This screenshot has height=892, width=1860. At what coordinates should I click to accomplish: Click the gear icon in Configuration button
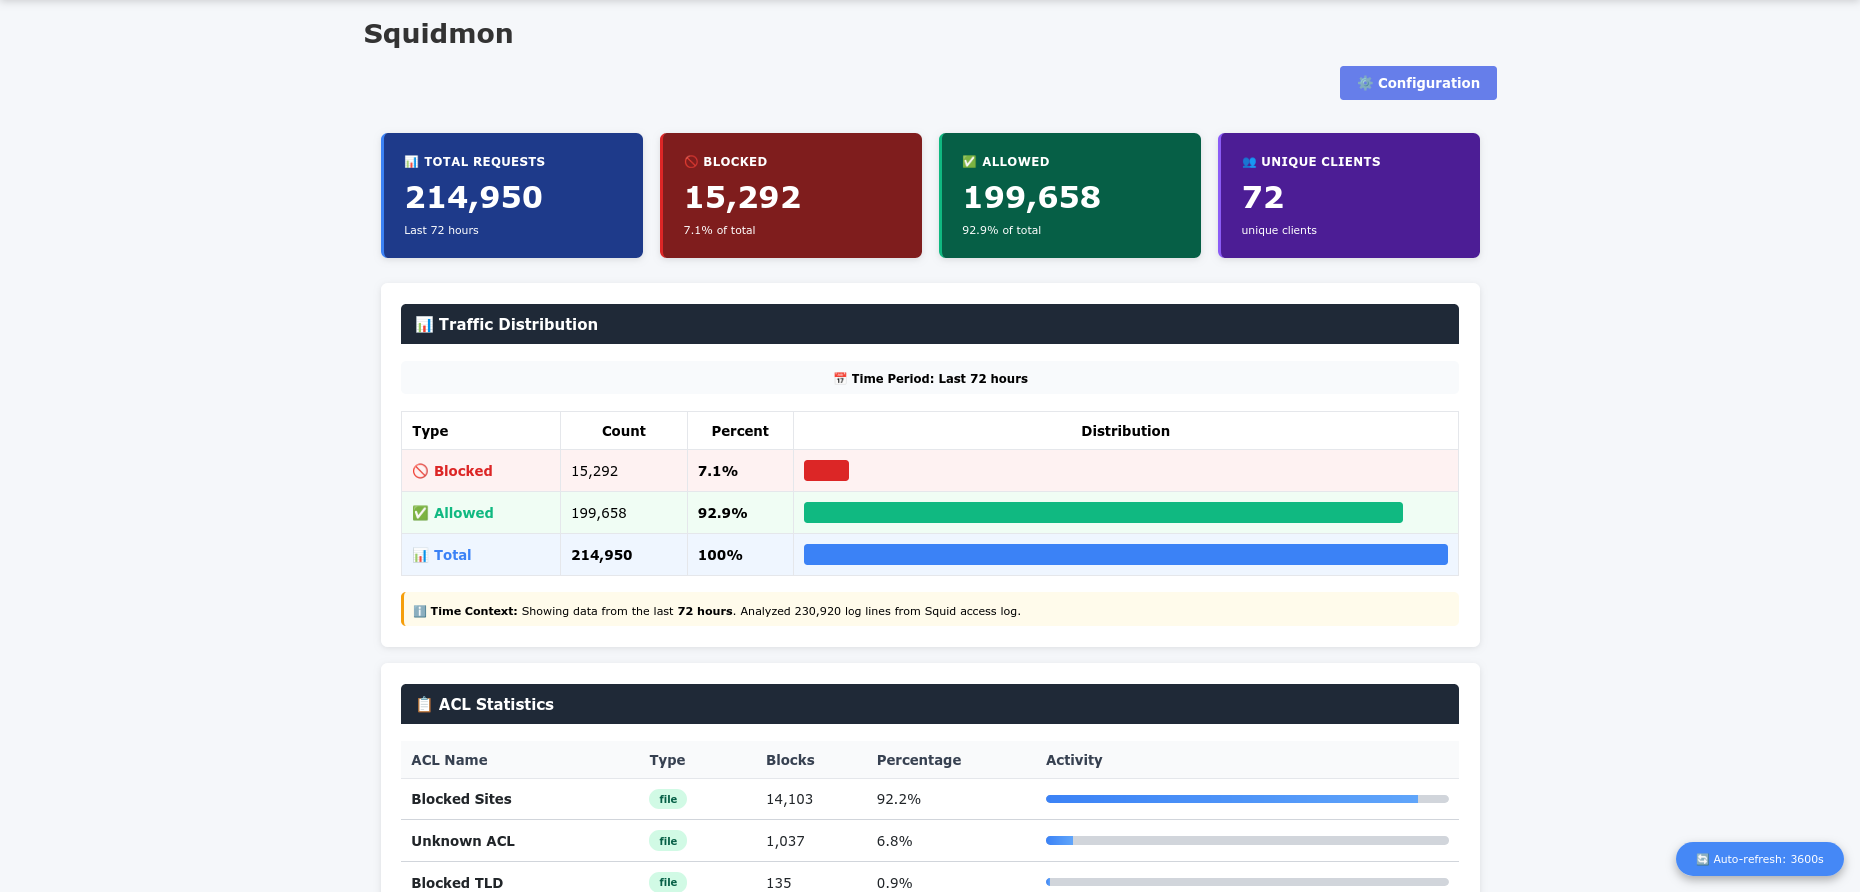click(x=1365, y=83)
